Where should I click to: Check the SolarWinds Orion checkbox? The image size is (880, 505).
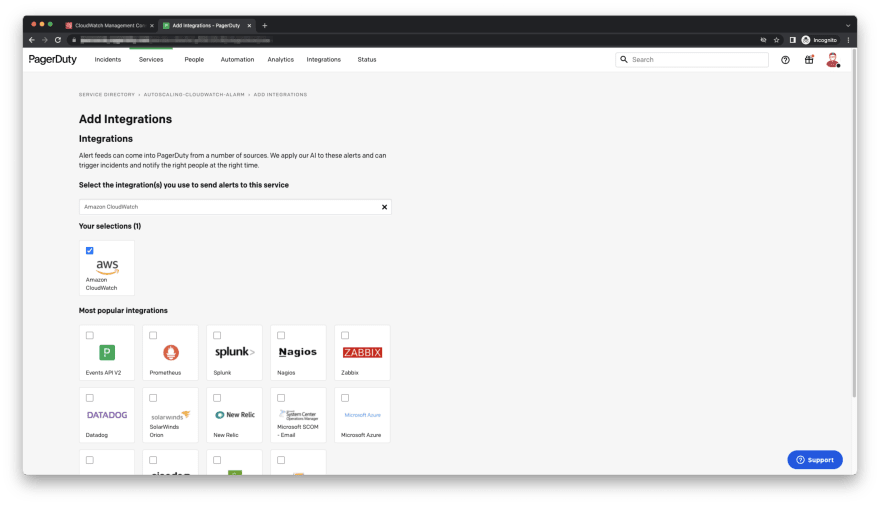153,398
